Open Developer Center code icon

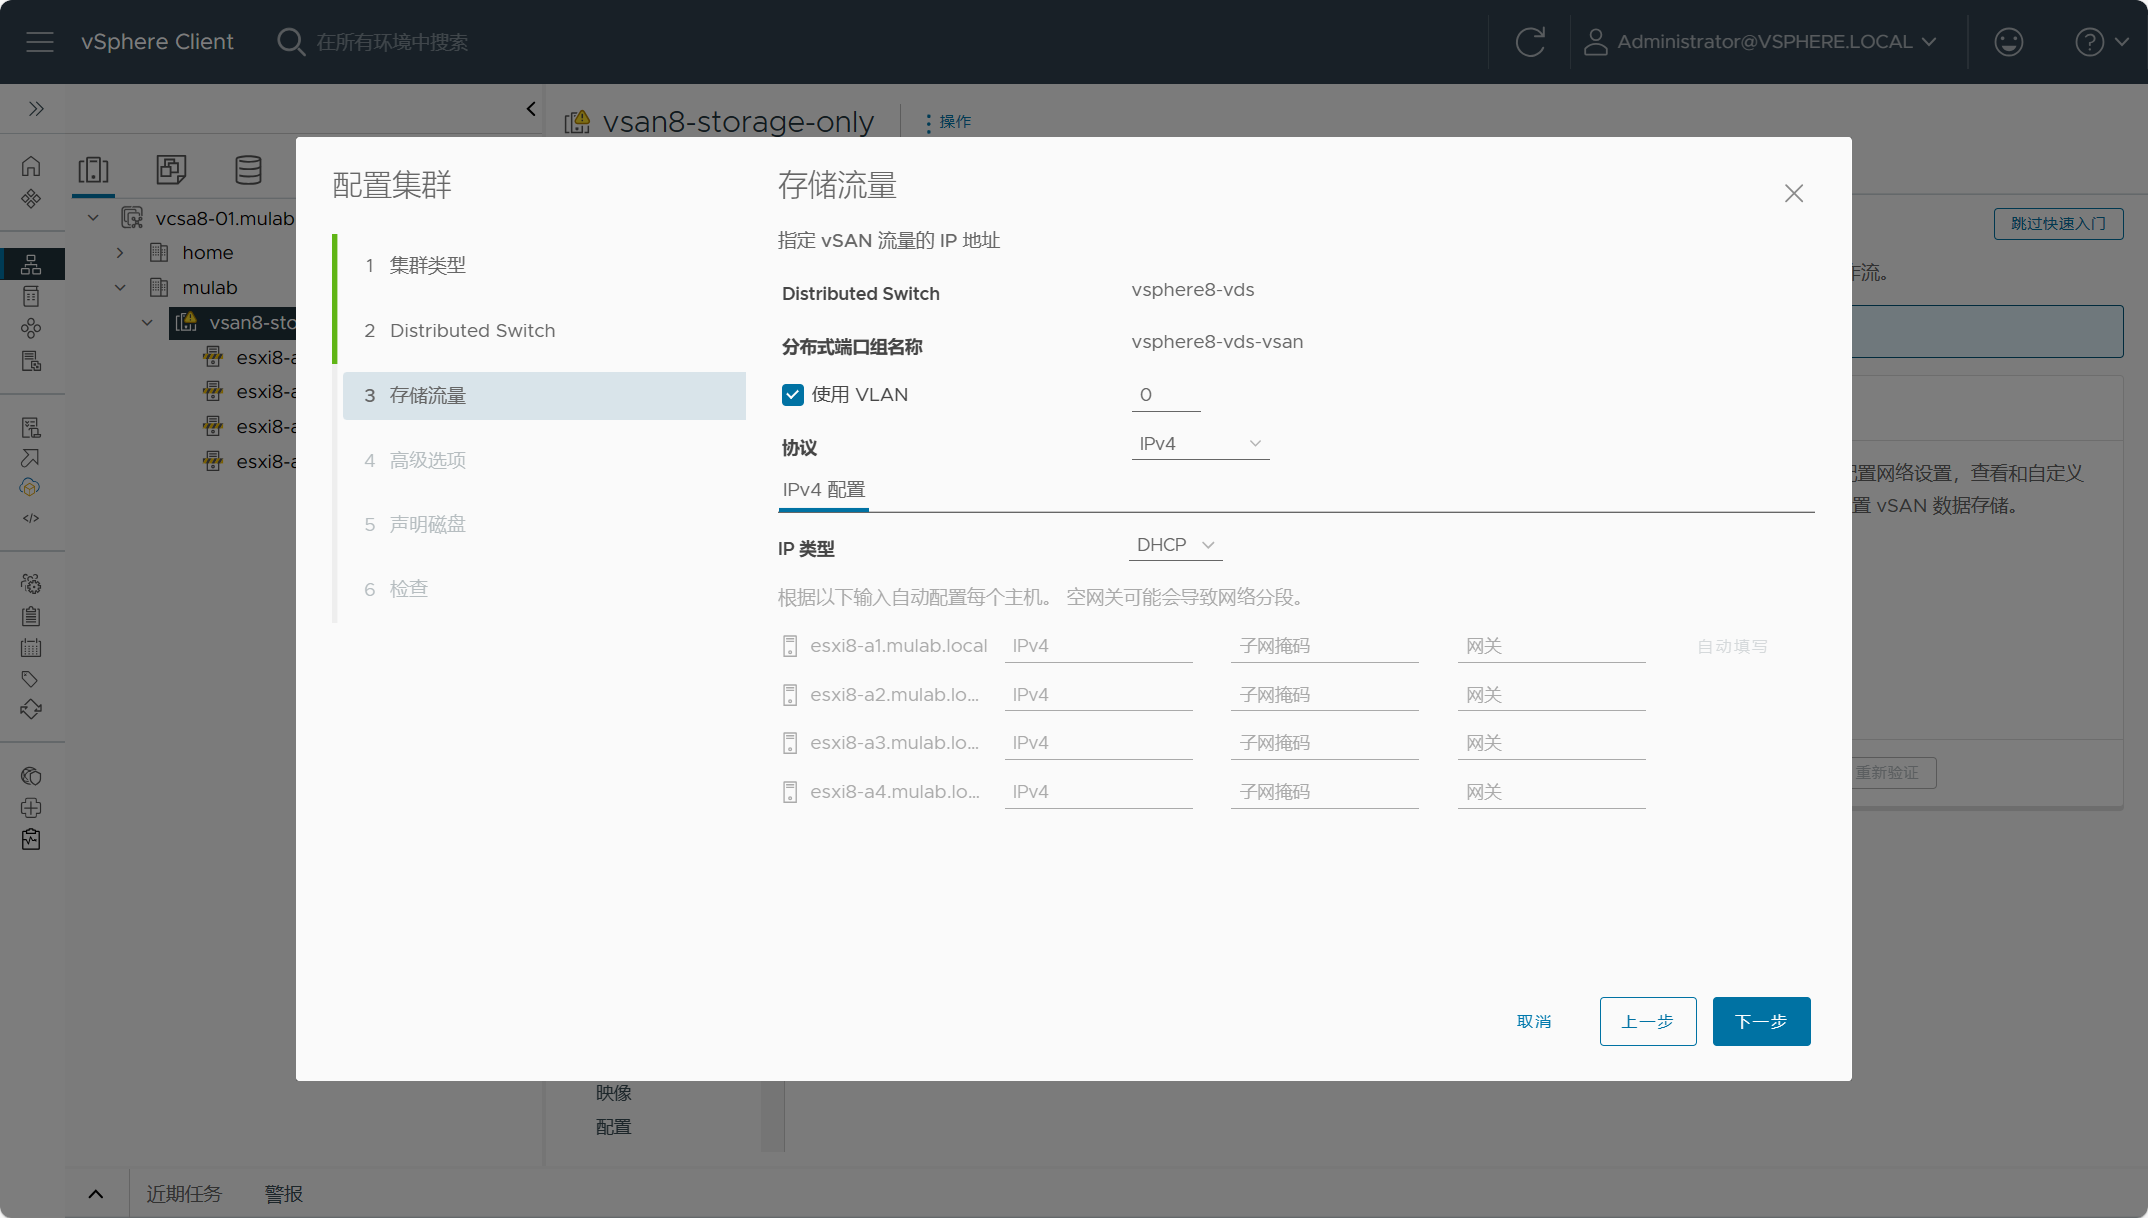[x=31, y=518]
